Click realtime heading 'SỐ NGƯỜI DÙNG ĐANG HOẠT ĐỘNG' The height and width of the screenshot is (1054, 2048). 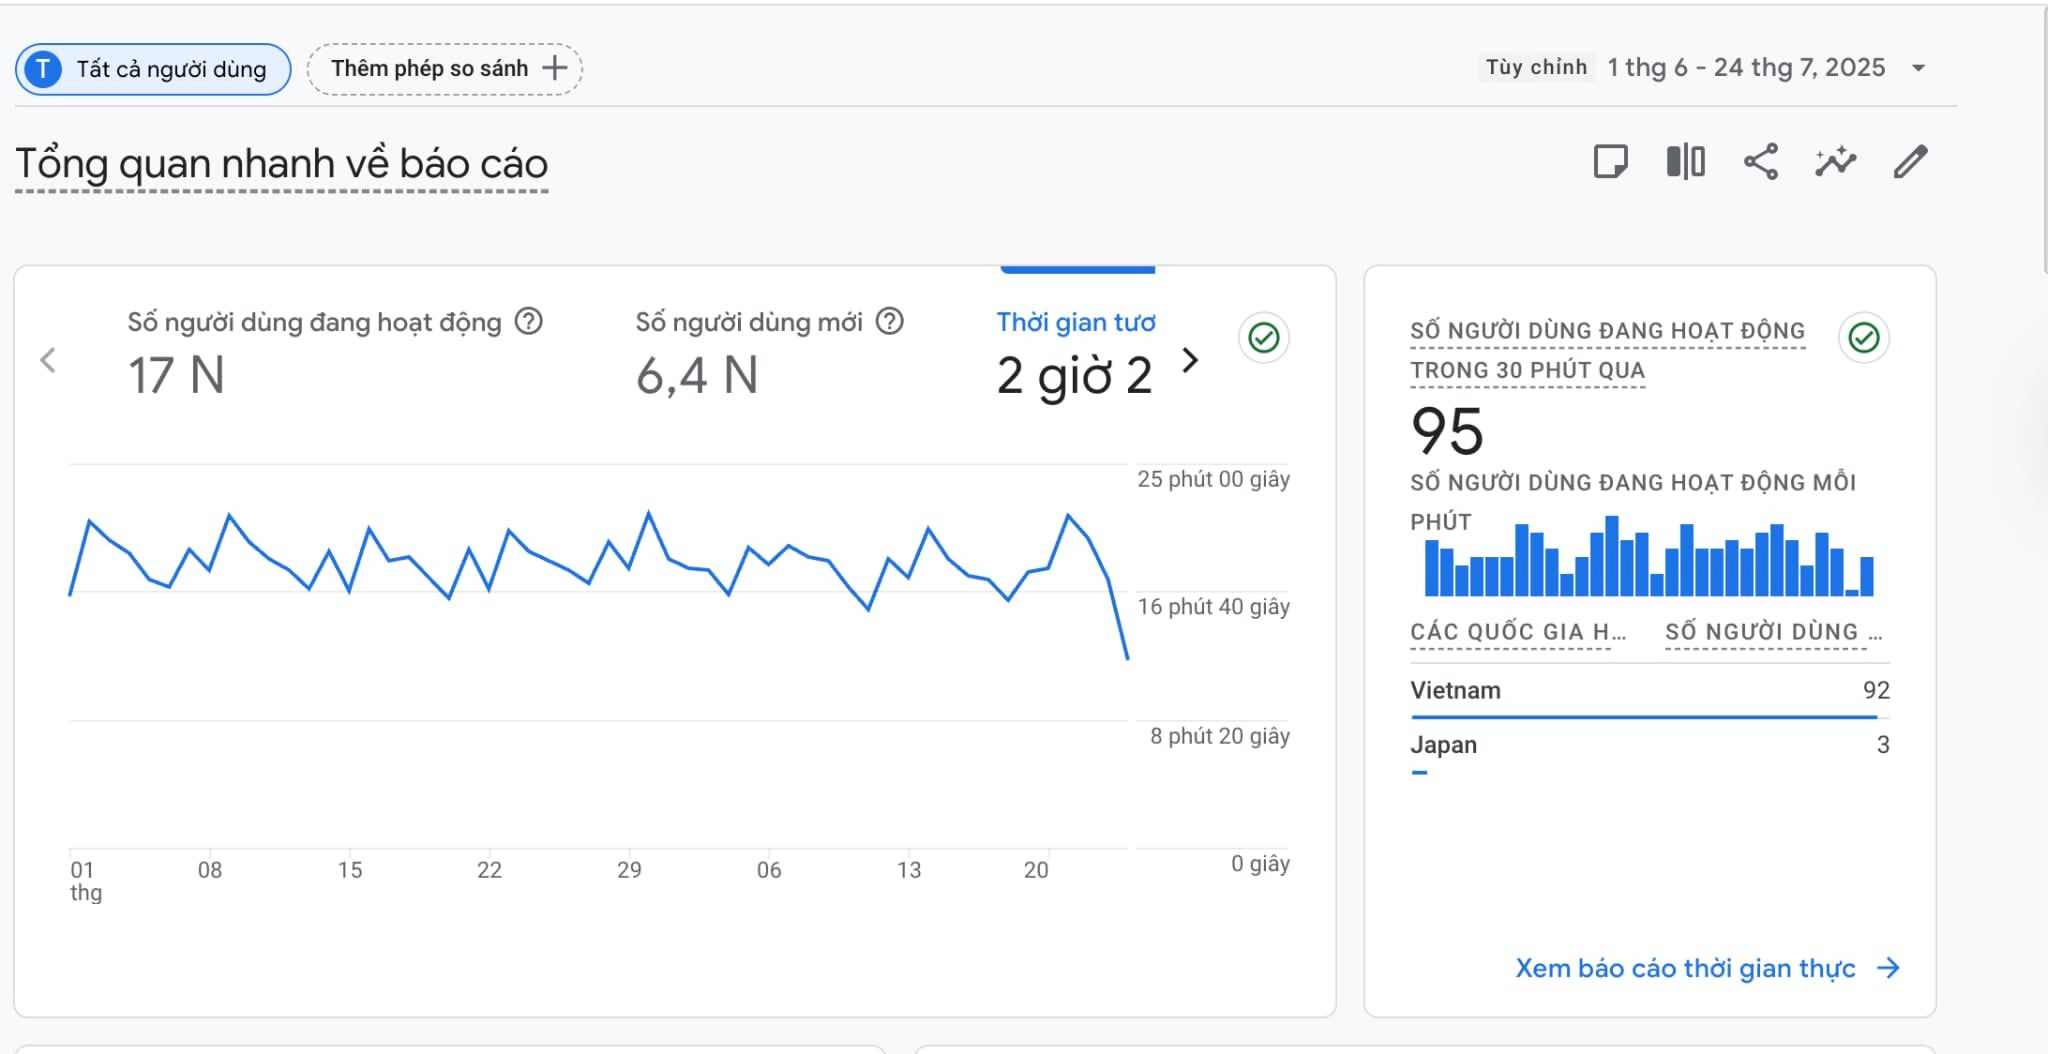point(1607,331)
